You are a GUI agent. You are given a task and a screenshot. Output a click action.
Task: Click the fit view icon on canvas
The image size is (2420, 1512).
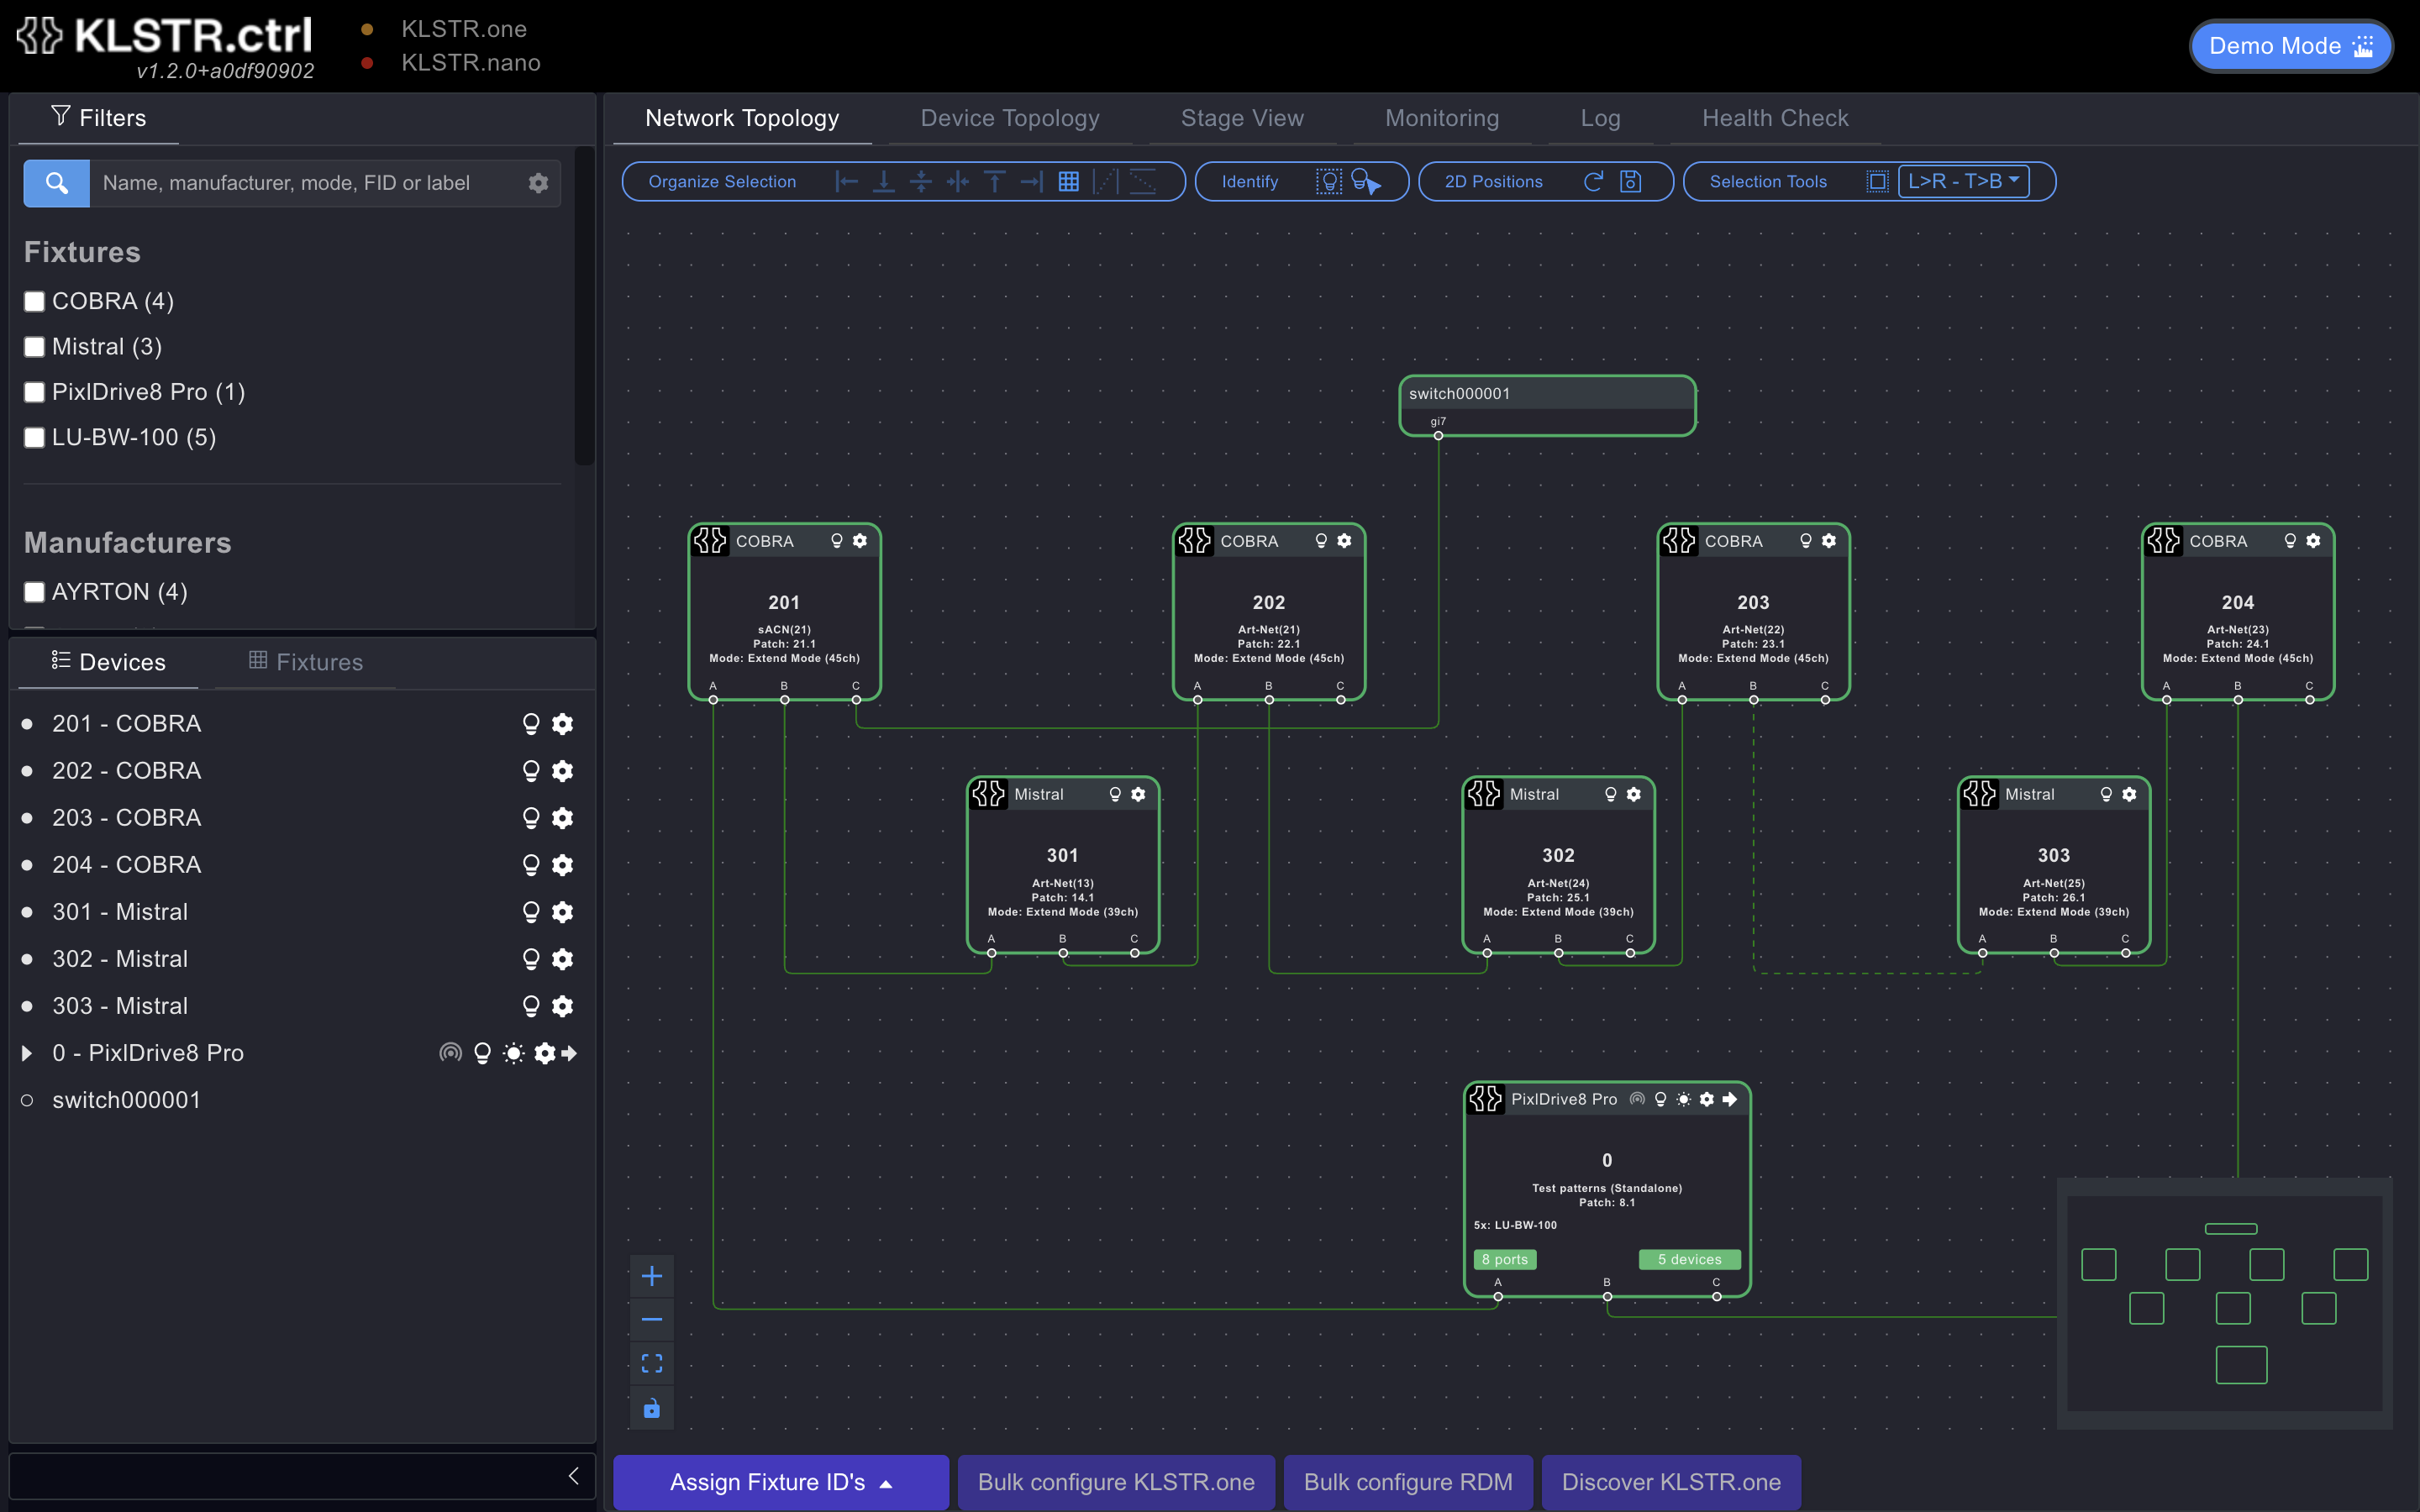tap(652, 1363)
